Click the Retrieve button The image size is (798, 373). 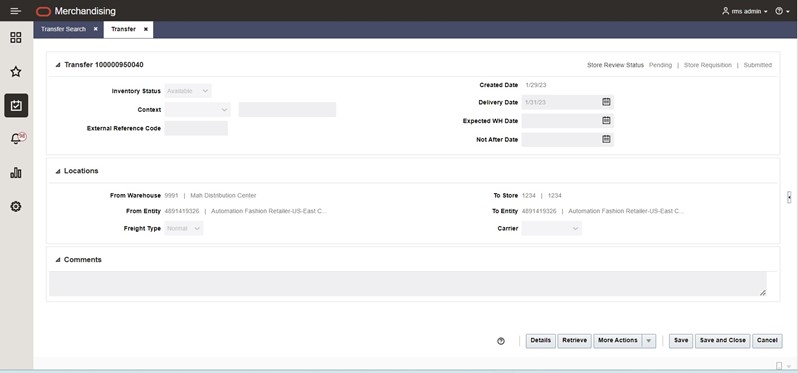click(575, 341)
